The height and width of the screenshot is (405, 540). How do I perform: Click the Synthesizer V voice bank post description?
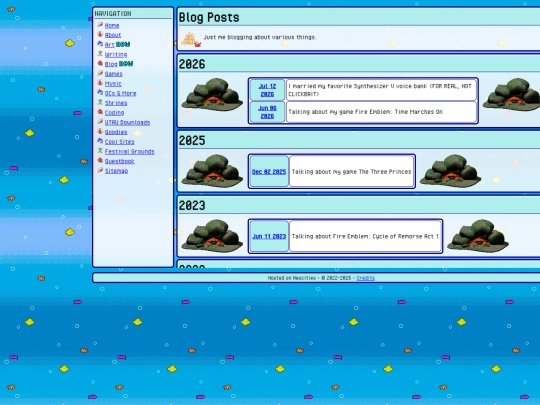(x=380, y=90)
